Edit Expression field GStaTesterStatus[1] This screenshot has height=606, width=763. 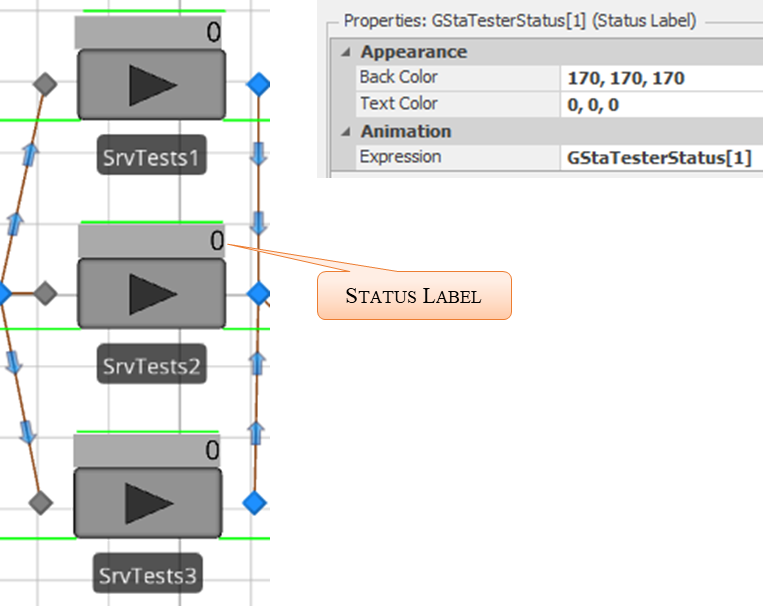[x=662, y=157]
